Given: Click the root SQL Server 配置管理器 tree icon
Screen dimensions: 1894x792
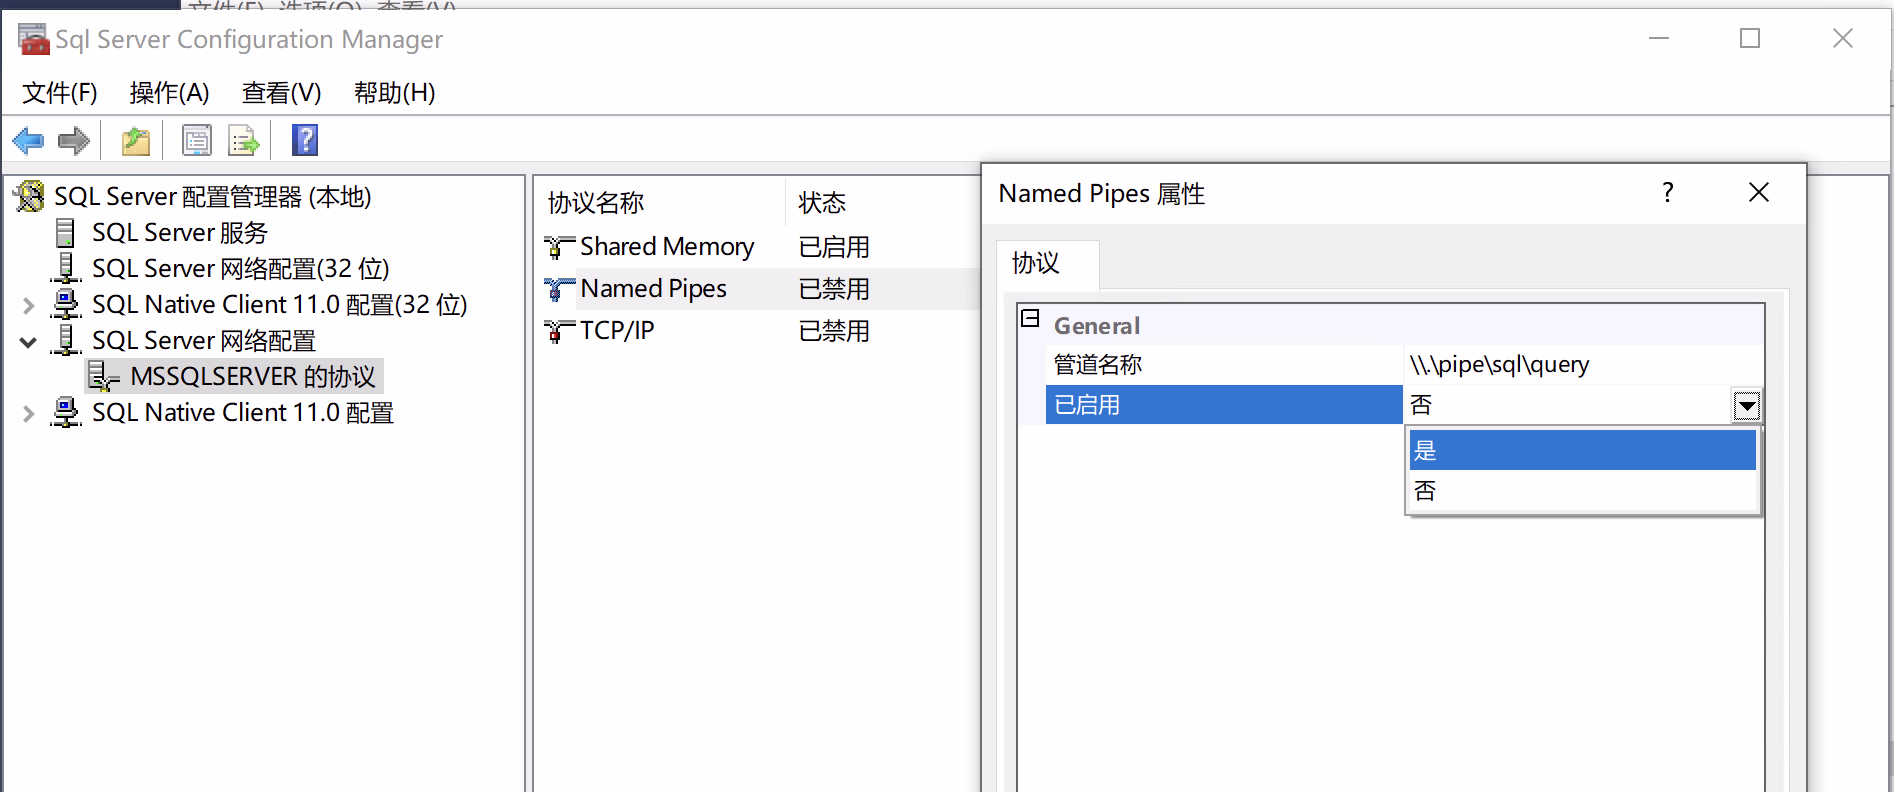Looking at the screenshot, I should pos(30,196).
